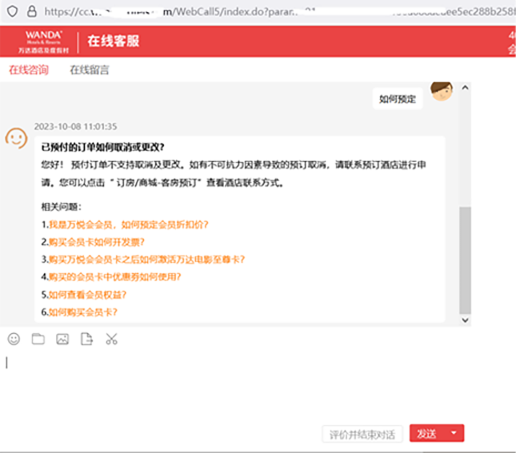516x453 pixels.
Task: Click the chat scrollbar up arrow
Action: (465, 88)
